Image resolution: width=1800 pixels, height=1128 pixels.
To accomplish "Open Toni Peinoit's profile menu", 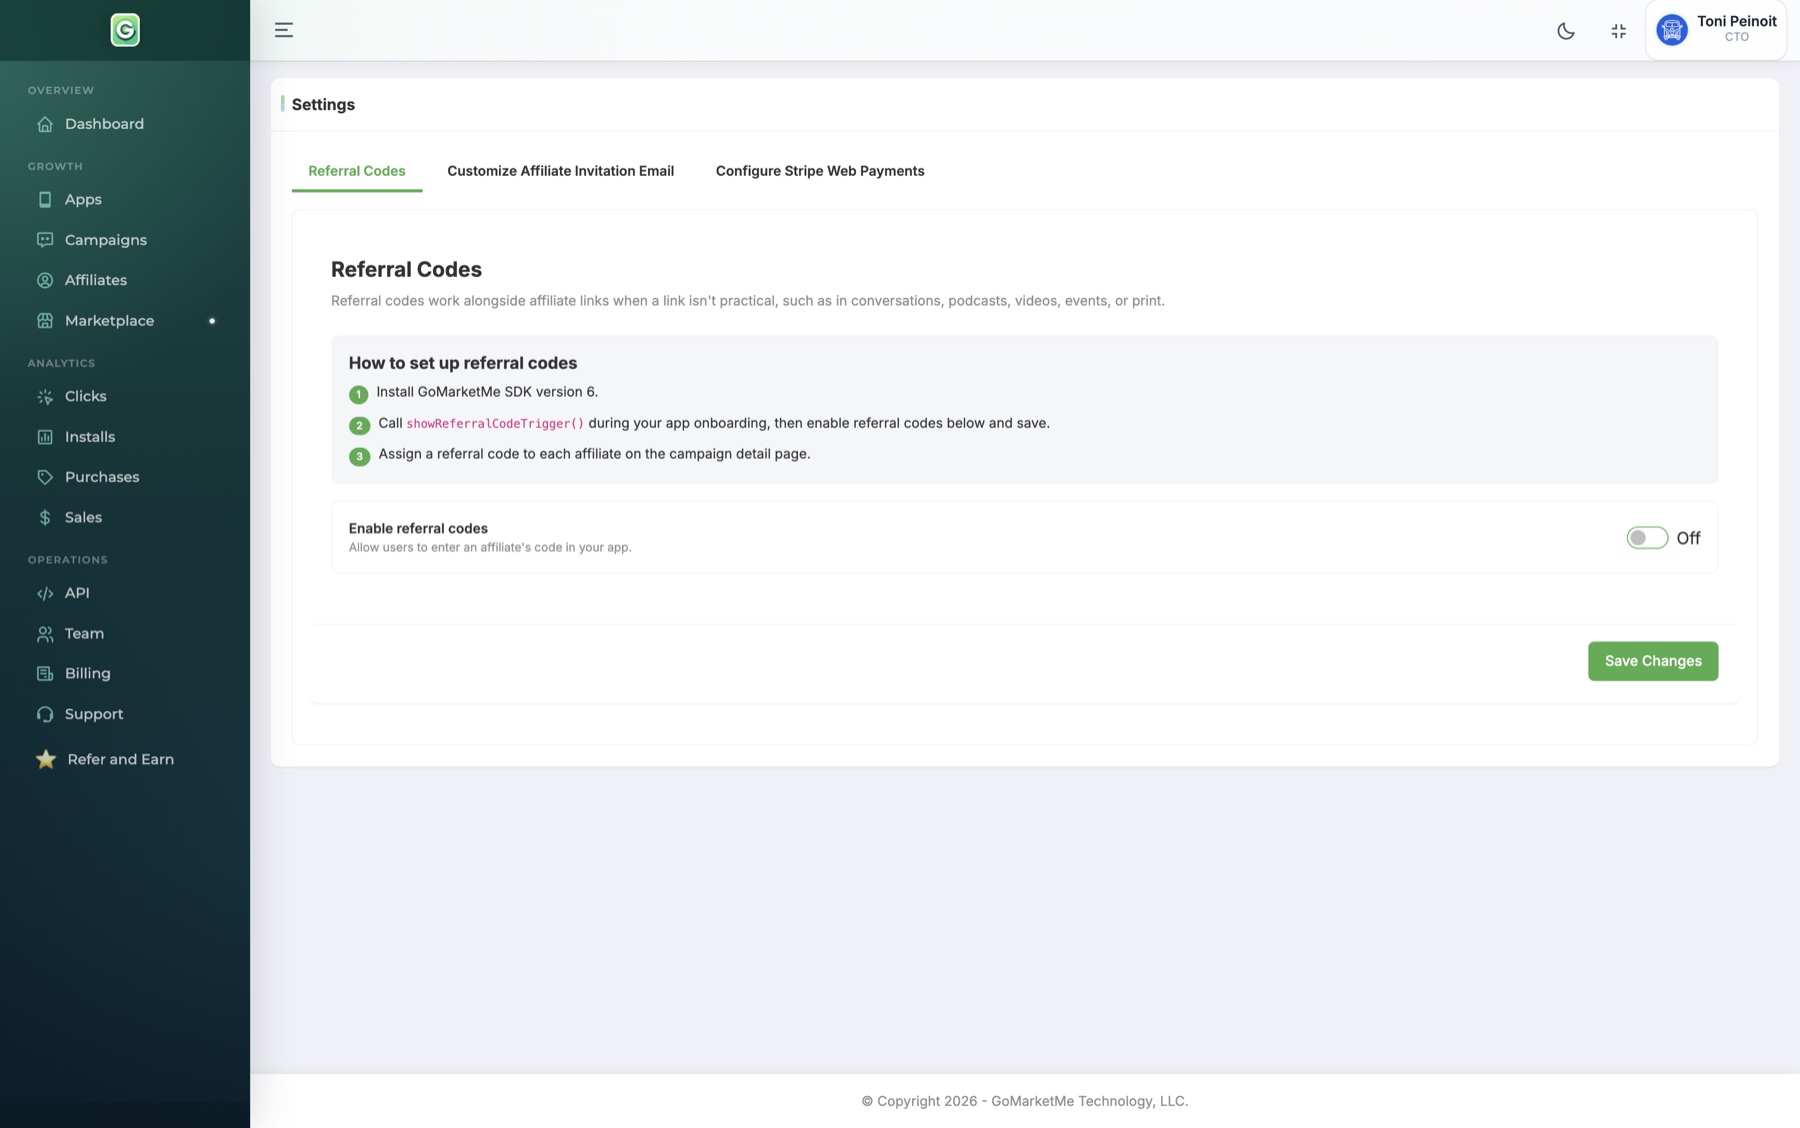I will coord(1716,30).
